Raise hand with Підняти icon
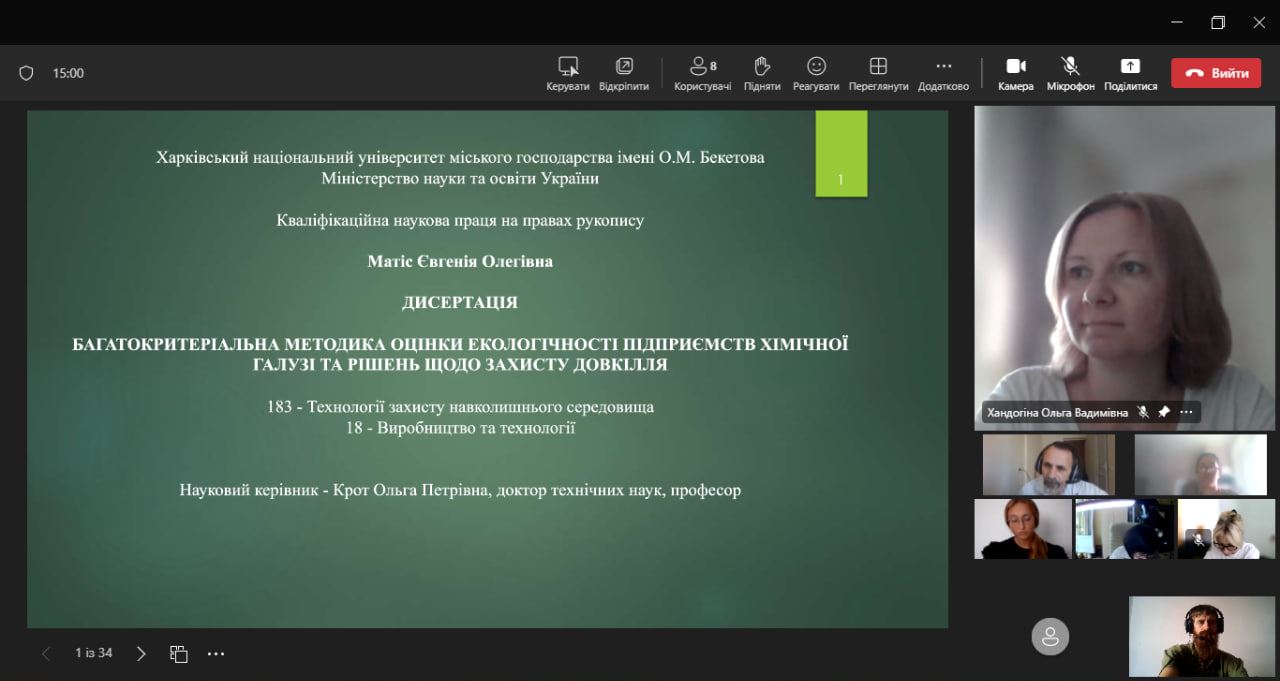Screen dimensions: 1280x681 pyautogui.click(x=762, y=67)
